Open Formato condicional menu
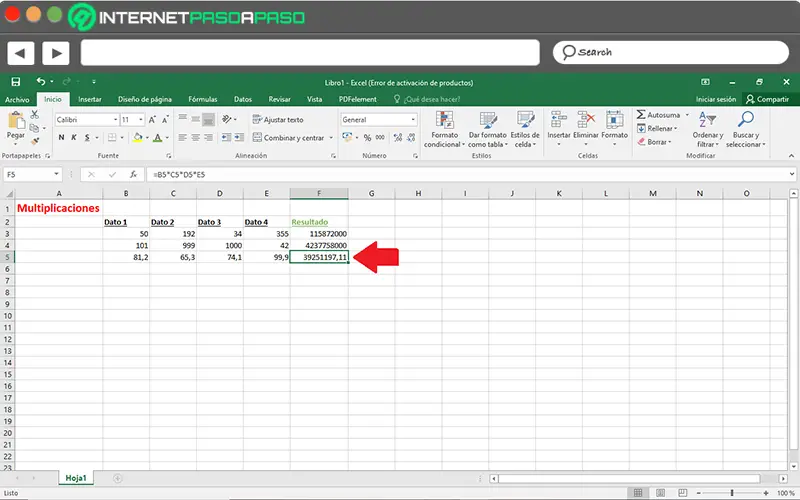Viewport: 800px width, 500px height. [444, 130]
